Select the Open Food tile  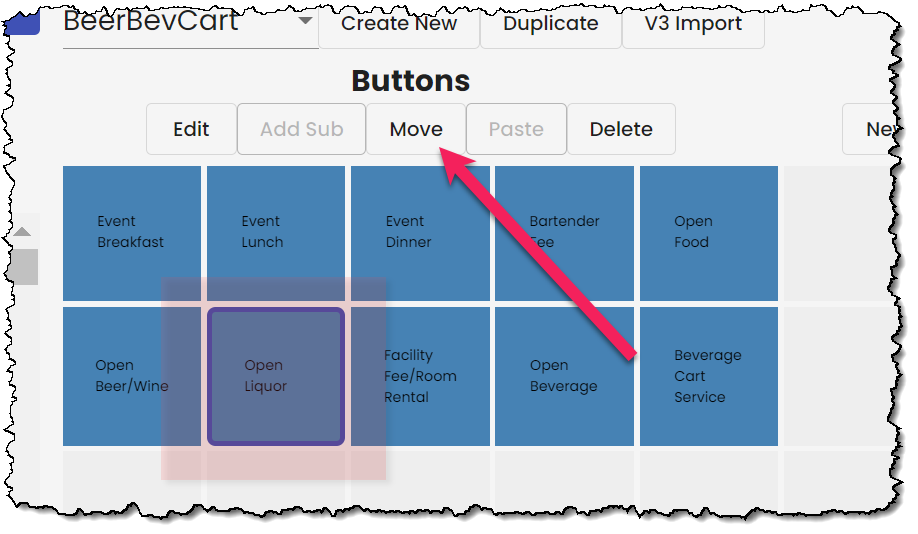click(x=709, y=233)
